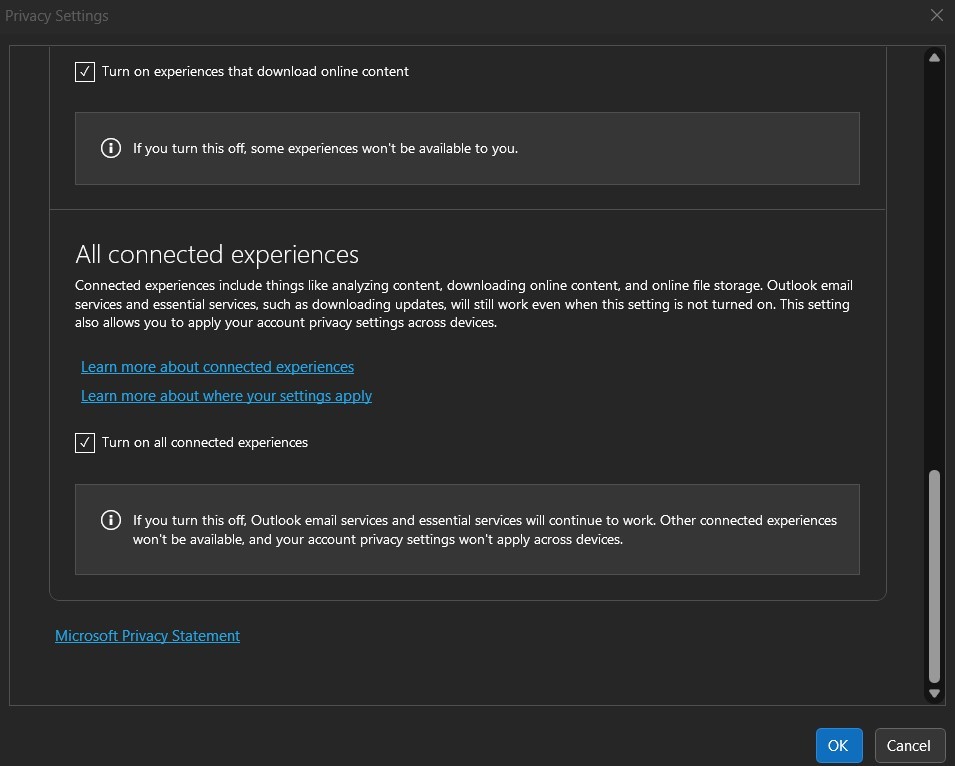Image resolution: width=955 pixels, height=766 pixels.
Task: Open the Microsoft Privacy Statement link
Action: pyautogui.click(x=147, y=636)
